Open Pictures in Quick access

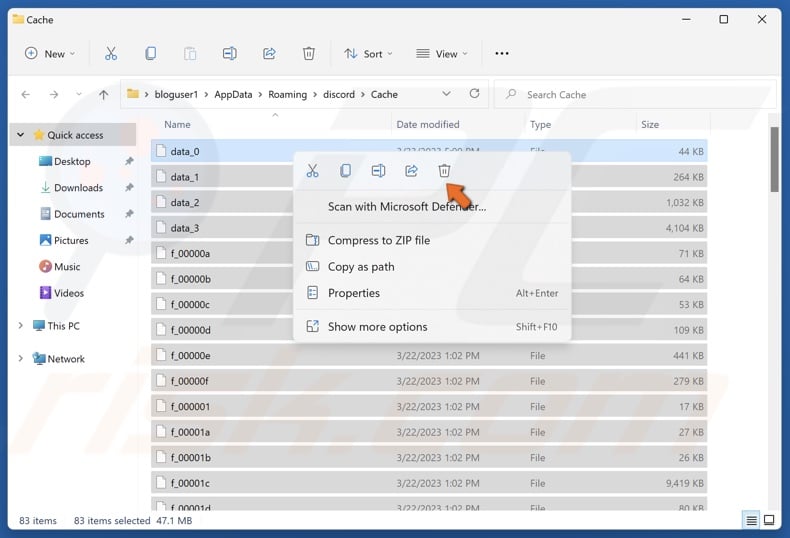[x=71, y=240]
